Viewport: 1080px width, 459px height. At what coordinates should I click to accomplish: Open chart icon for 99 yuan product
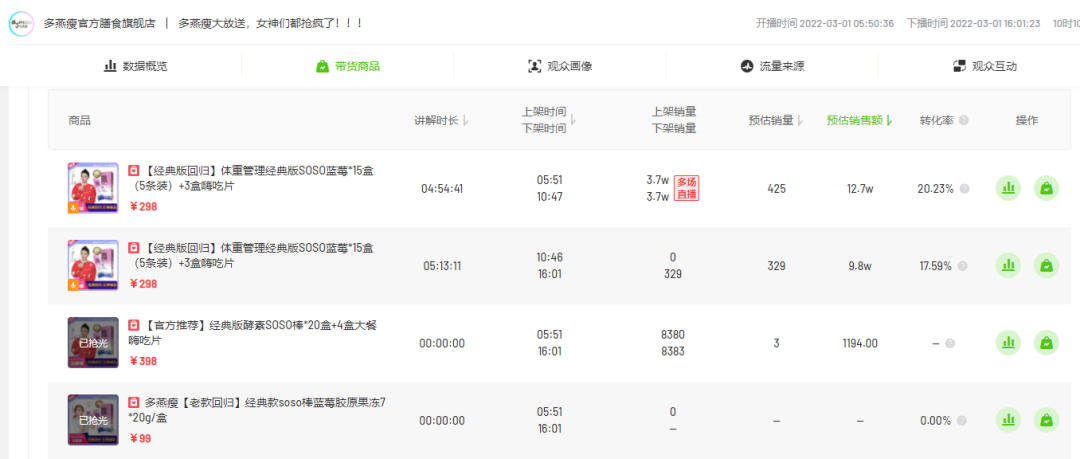pos(1009,420)
